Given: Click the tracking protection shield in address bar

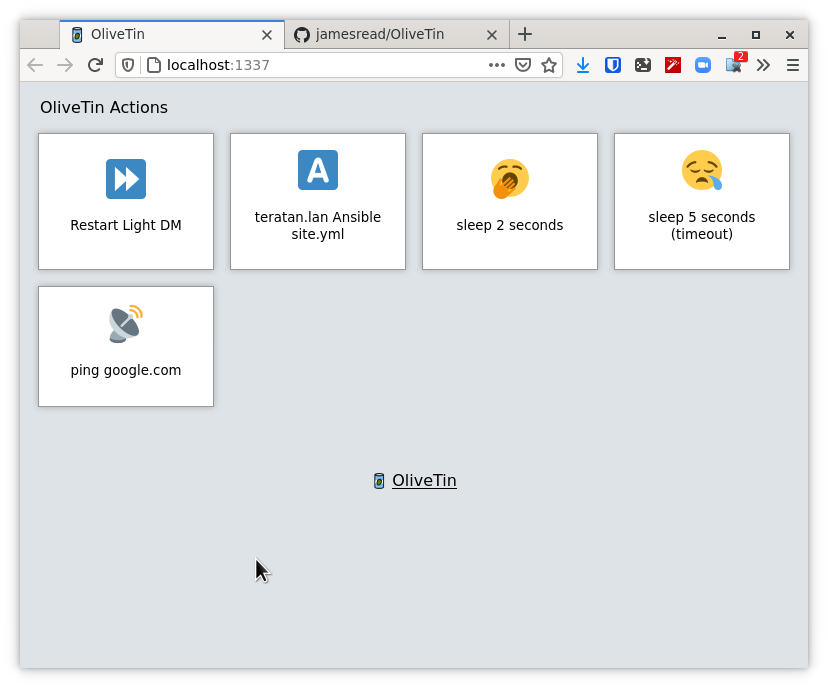Looking at the screenshot, I should point(130,64).
